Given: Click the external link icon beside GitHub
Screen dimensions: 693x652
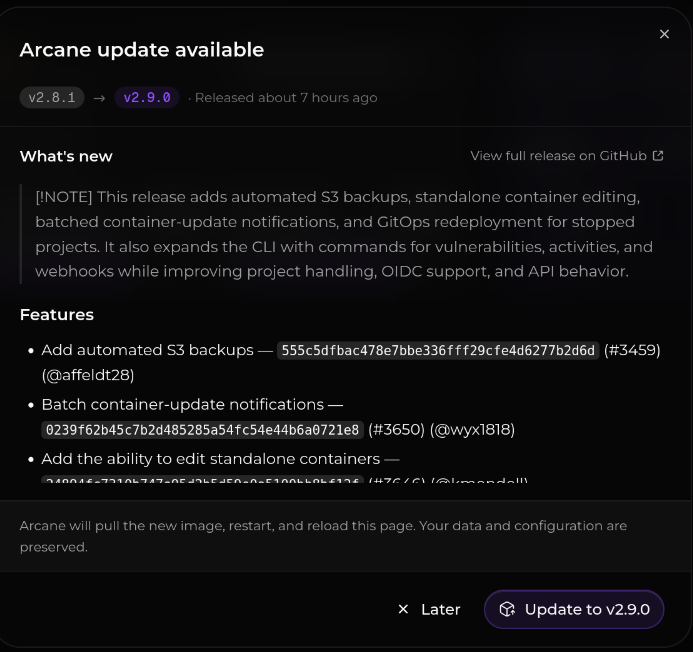Looking at the screenshot, I should coord(658,156).
